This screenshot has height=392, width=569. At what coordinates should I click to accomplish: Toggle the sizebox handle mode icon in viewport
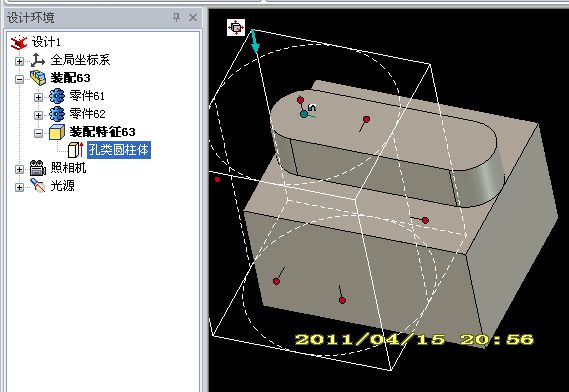pos(236,28)
